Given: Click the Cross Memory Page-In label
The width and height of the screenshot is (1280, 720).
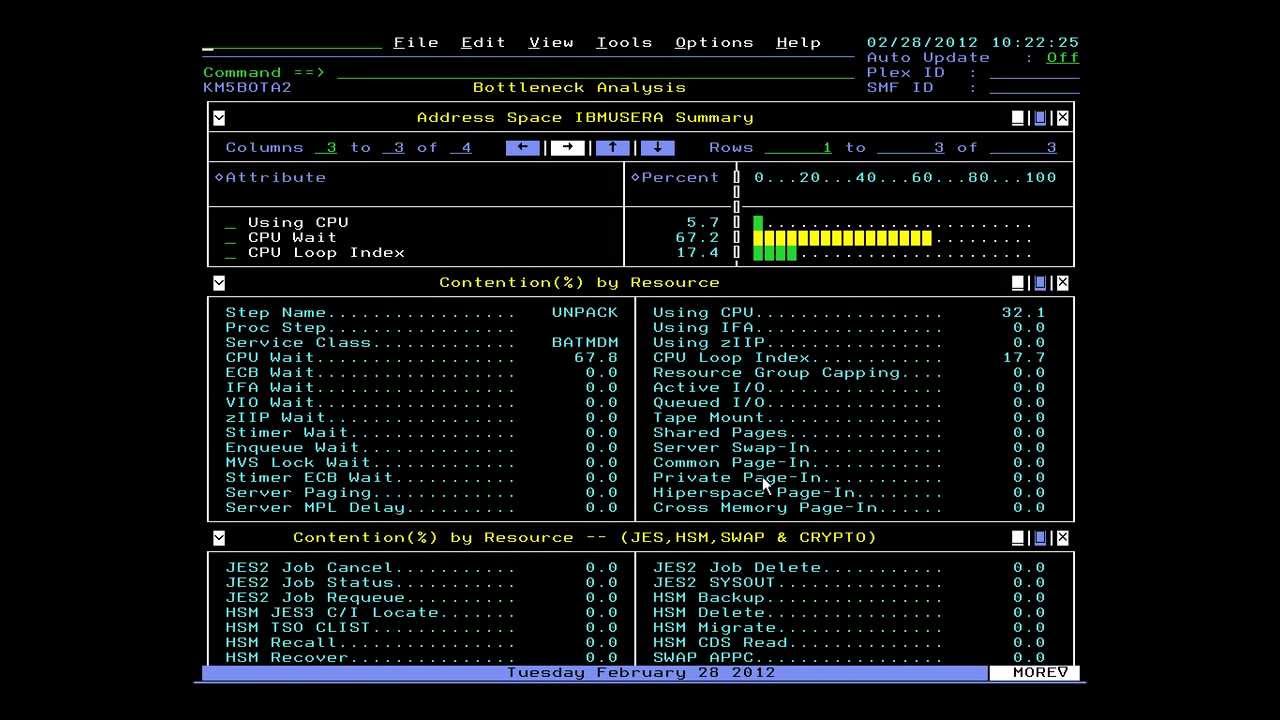Looking at the screenshot, I should [x=765, y=507].
